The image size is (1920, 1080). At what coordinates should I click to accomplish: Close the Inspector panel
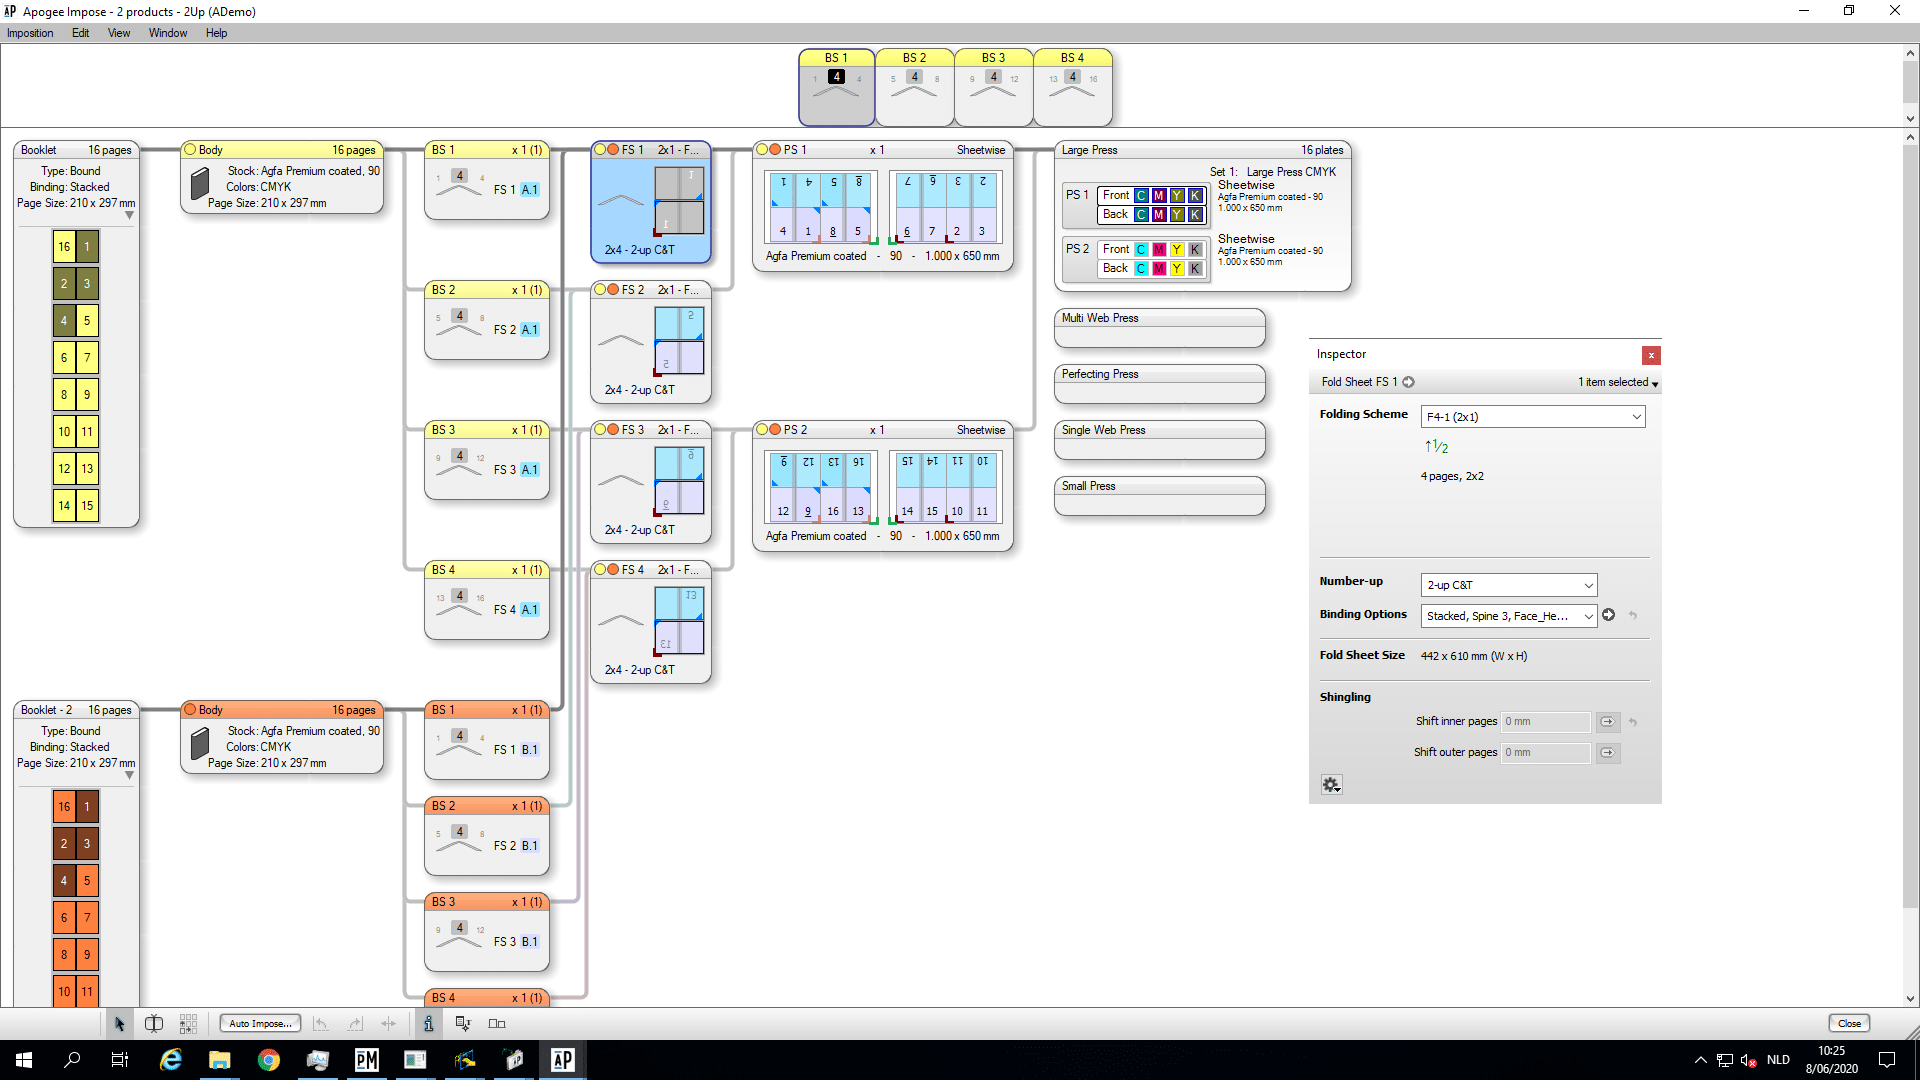click(x=1651, y=355)
